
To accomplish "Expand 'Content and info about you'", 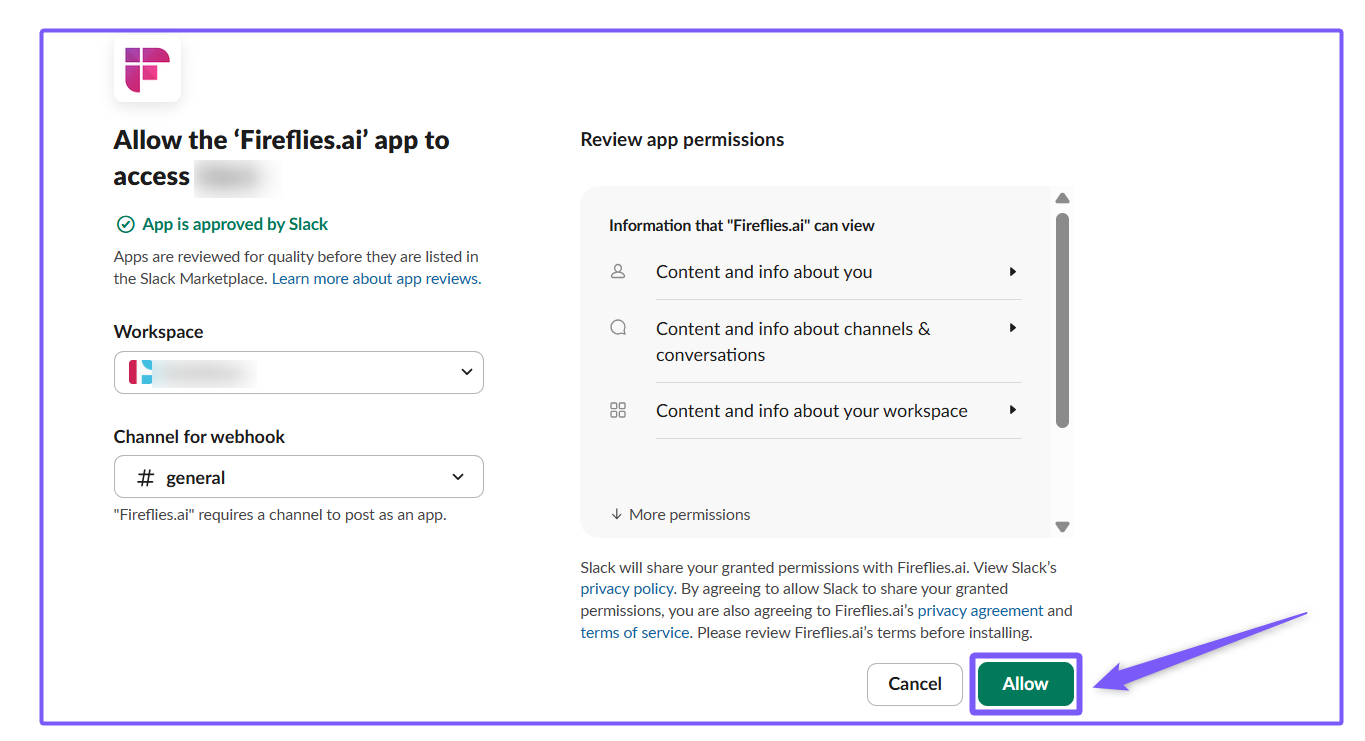I will [x=1013, y=271].
